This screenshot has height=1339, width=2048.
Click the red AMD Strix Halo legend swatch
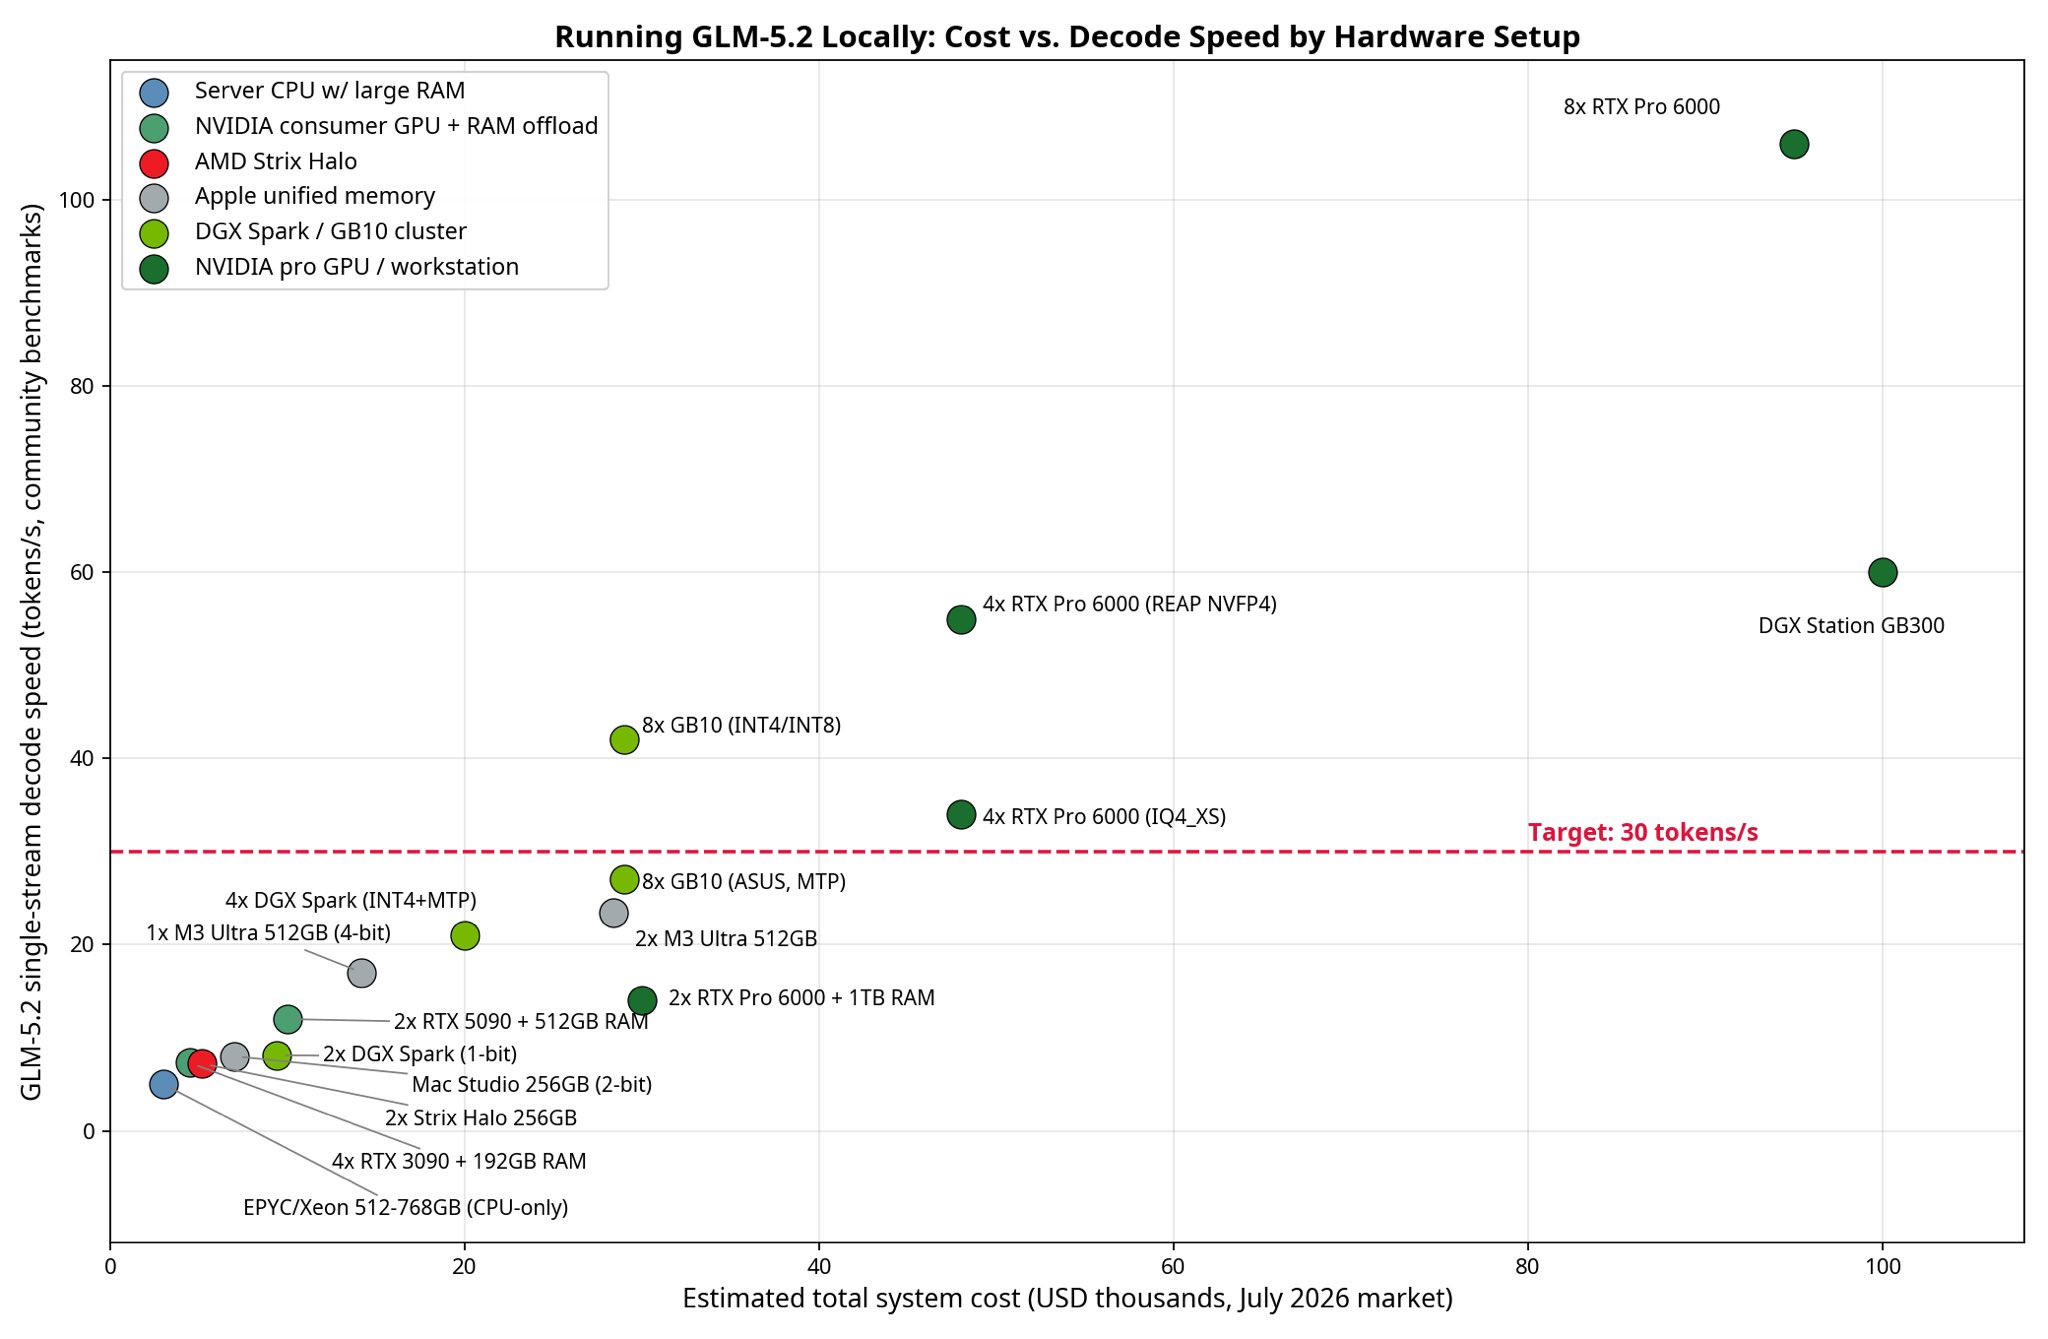(x=154, y=163)
